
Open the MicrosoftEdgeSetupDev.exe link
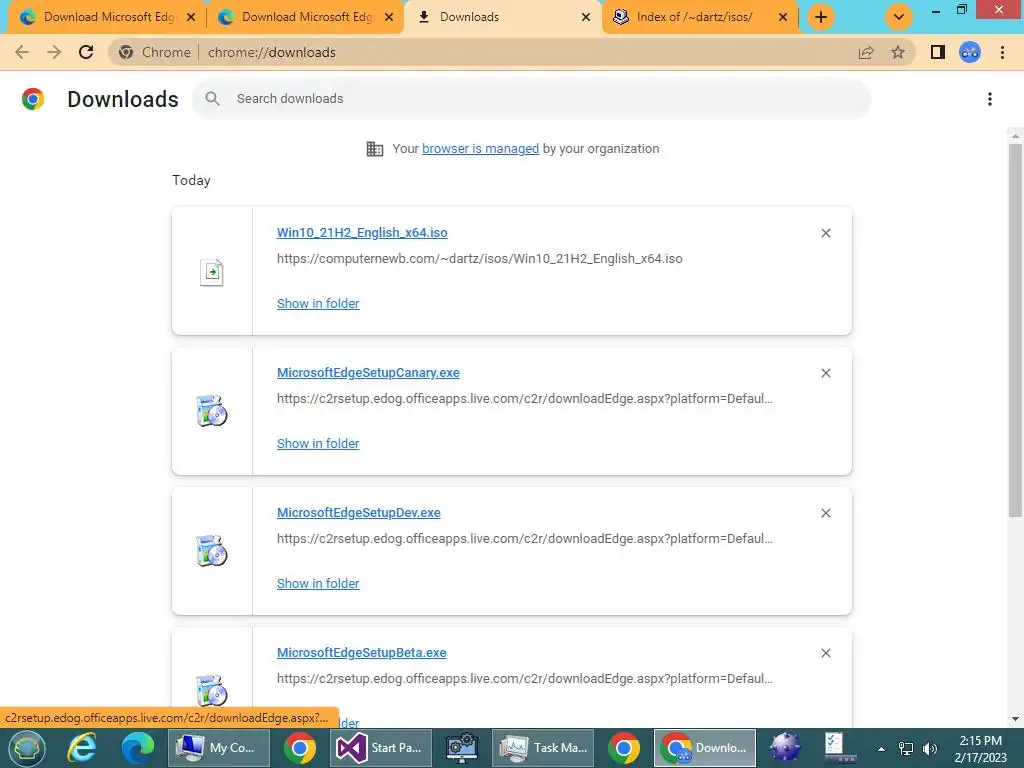click(359, 513)
